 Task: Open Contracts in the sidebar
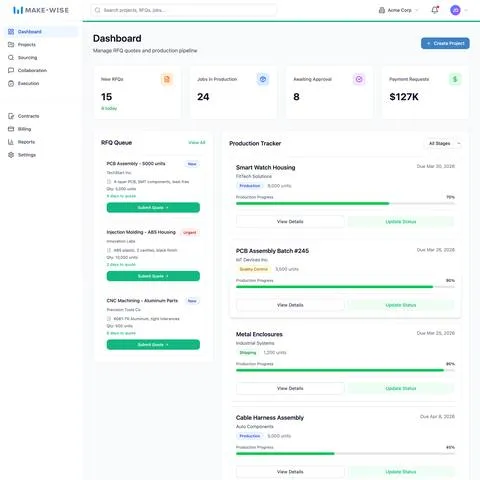pyautogui.click(x=42, y=116)
